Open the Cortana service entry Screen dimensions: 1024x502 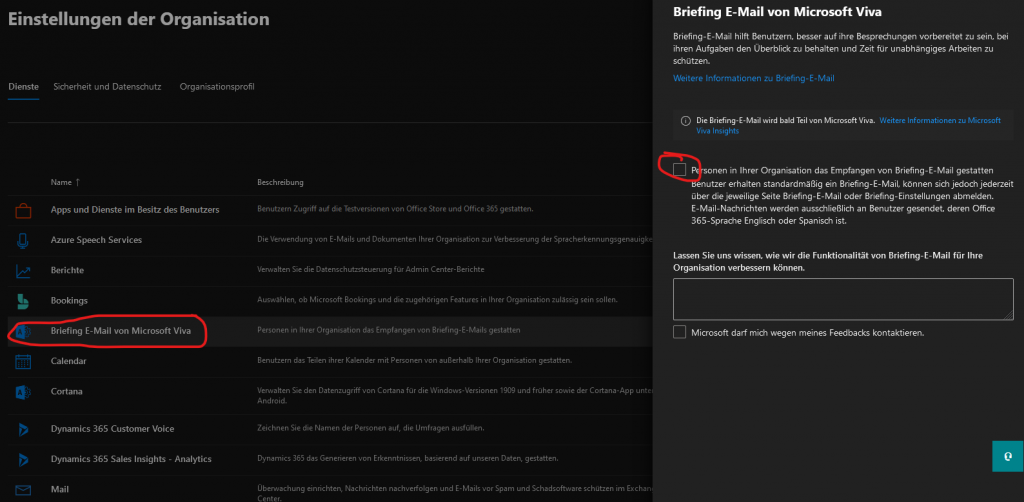[x=67, y=391]
